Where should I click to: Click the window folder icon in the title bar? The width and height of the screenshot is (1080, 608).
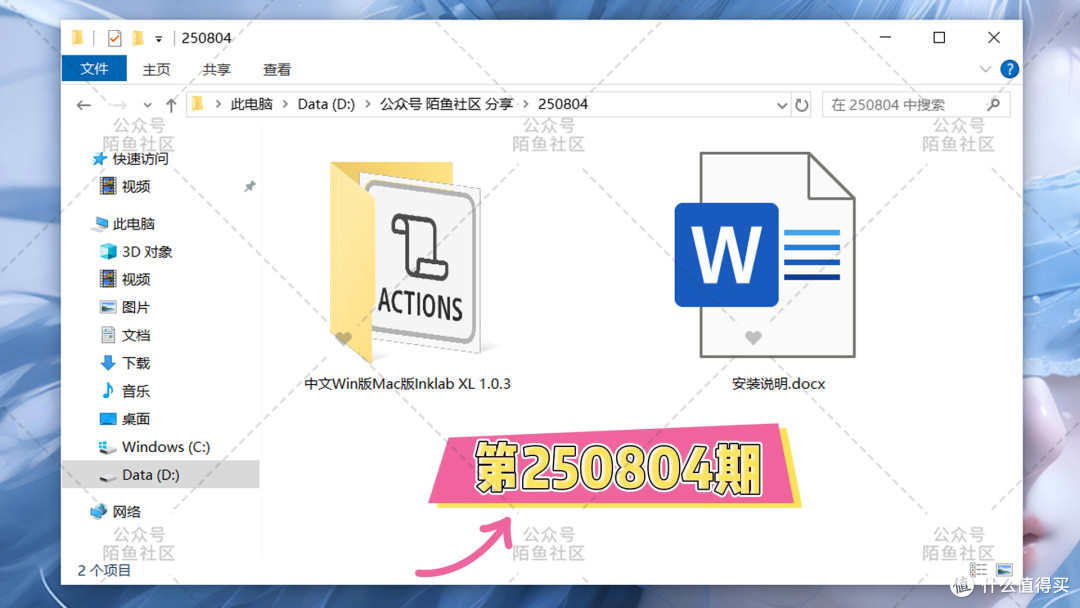pyautogui.click(x=78, y=38)
